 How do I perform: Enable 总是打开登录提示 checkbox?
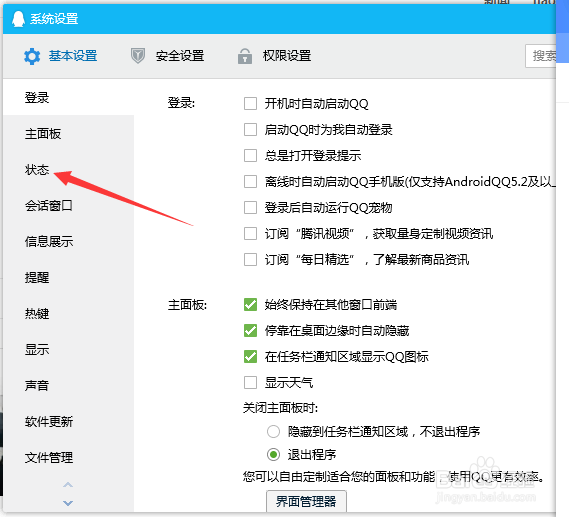coord(250,156)
